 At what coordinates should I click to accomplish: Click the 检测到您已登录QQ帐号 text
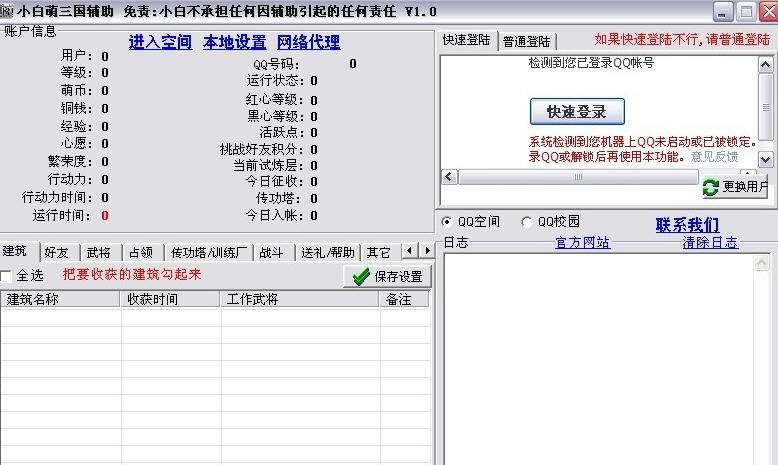tap(591, 63)
